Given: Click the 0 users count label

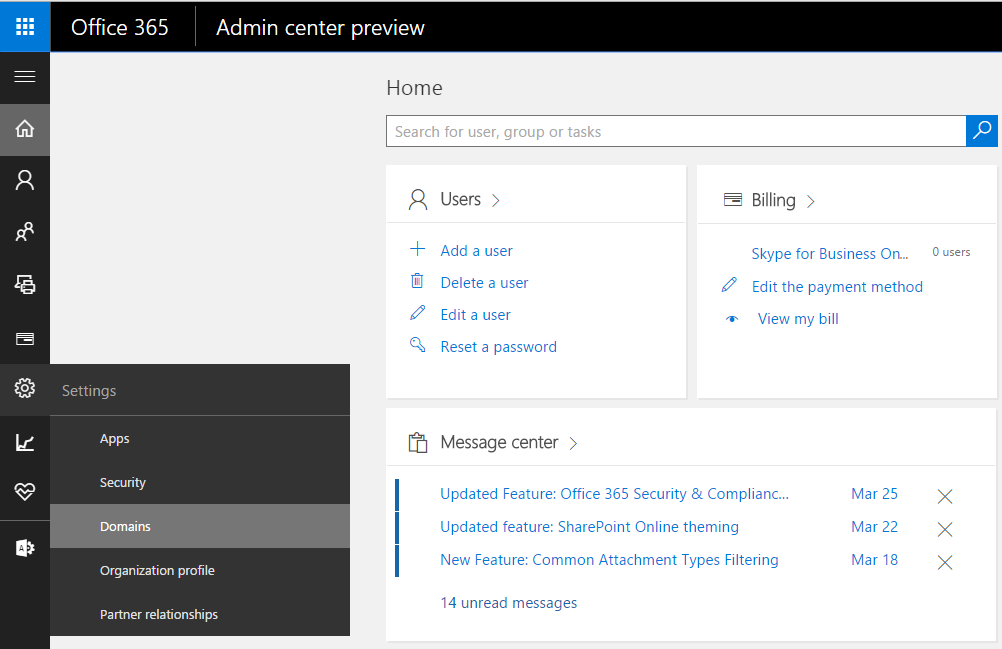Looking at the screenshot, I should coord(951,252).
